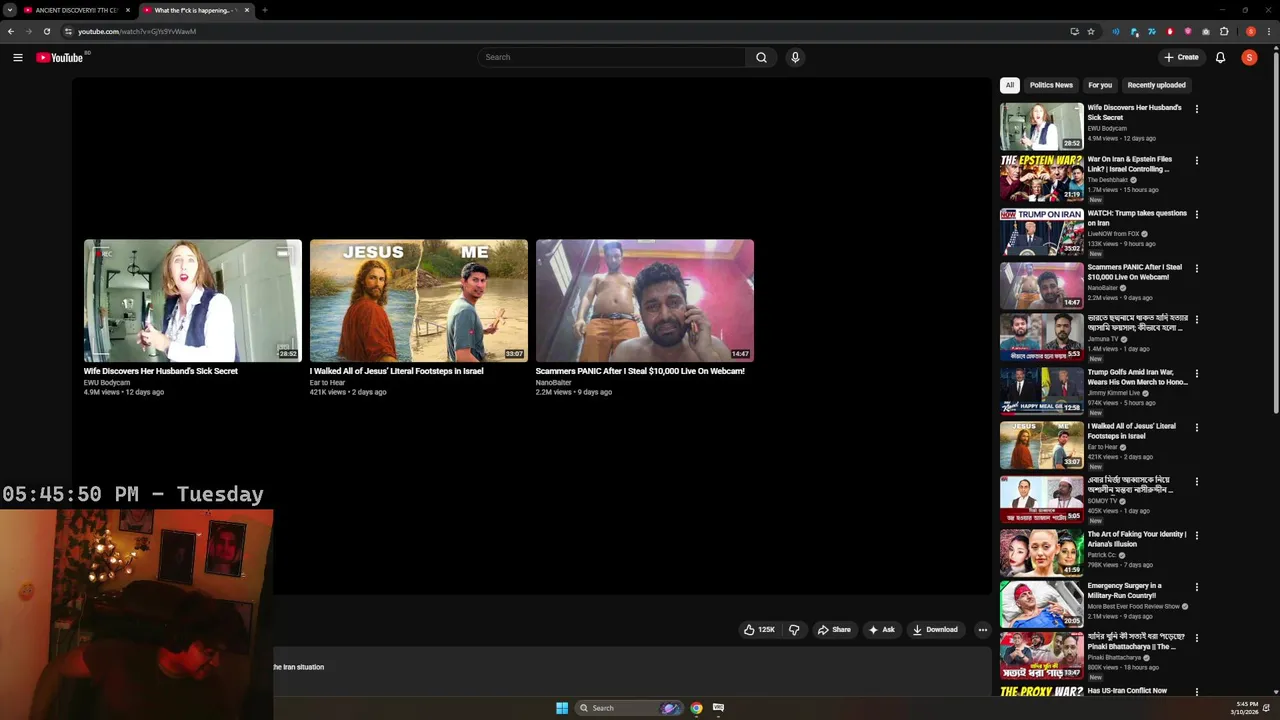Open Has US-Iran Conflict Now sidebar video
The image size is (1280, 720).
coord(1128,691)
